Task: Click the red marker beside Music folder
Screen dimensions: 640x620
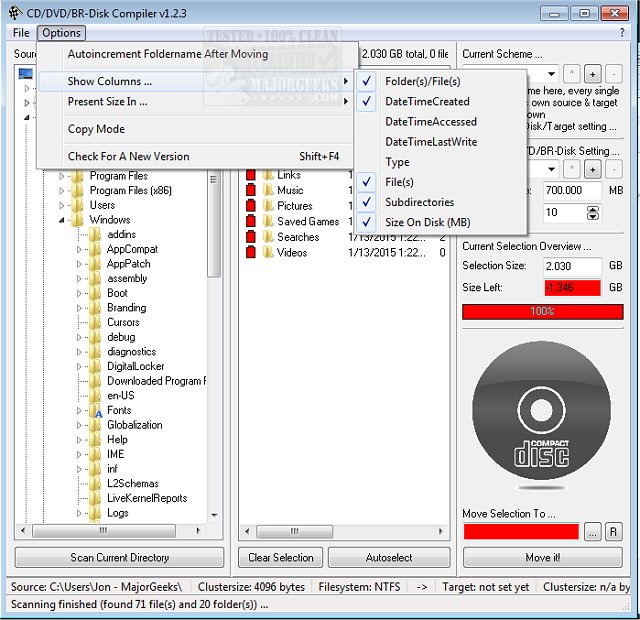Action: pos(251,190)
